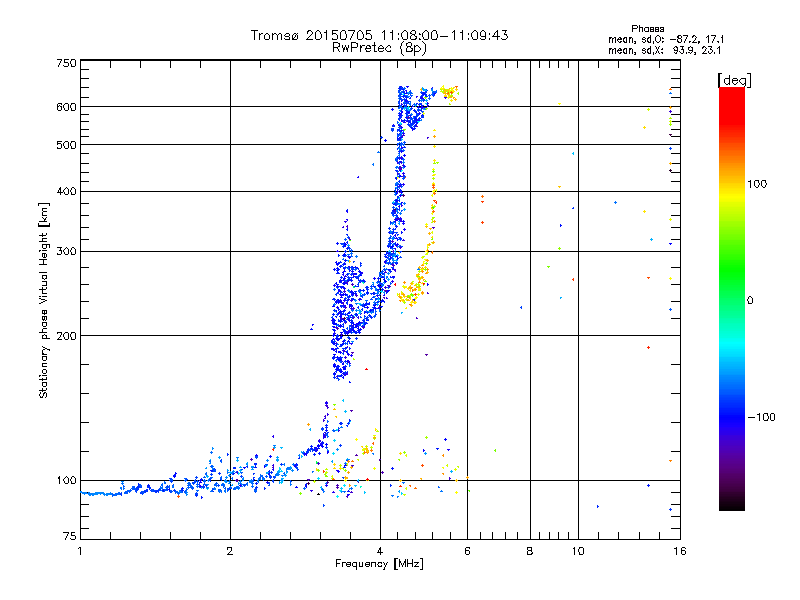Click the '[deg]' colorbar unit label

[x=734, y=80]
